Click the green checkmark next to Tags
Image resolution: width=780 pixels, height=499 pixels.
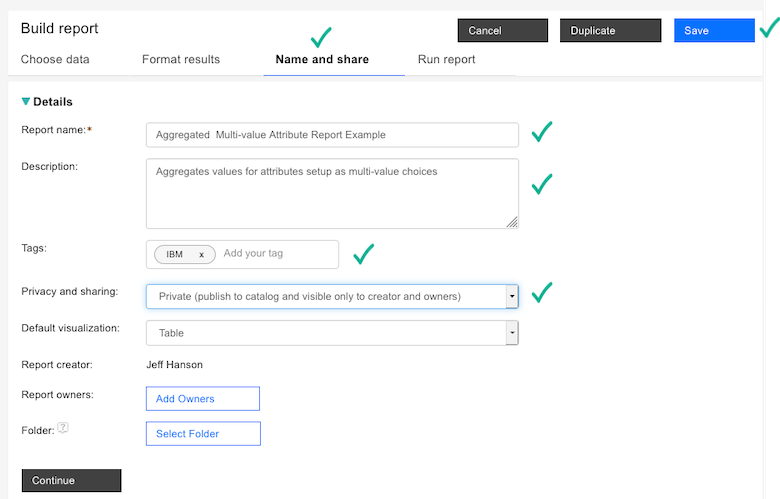pyautogui.click(x=363, y=254)
